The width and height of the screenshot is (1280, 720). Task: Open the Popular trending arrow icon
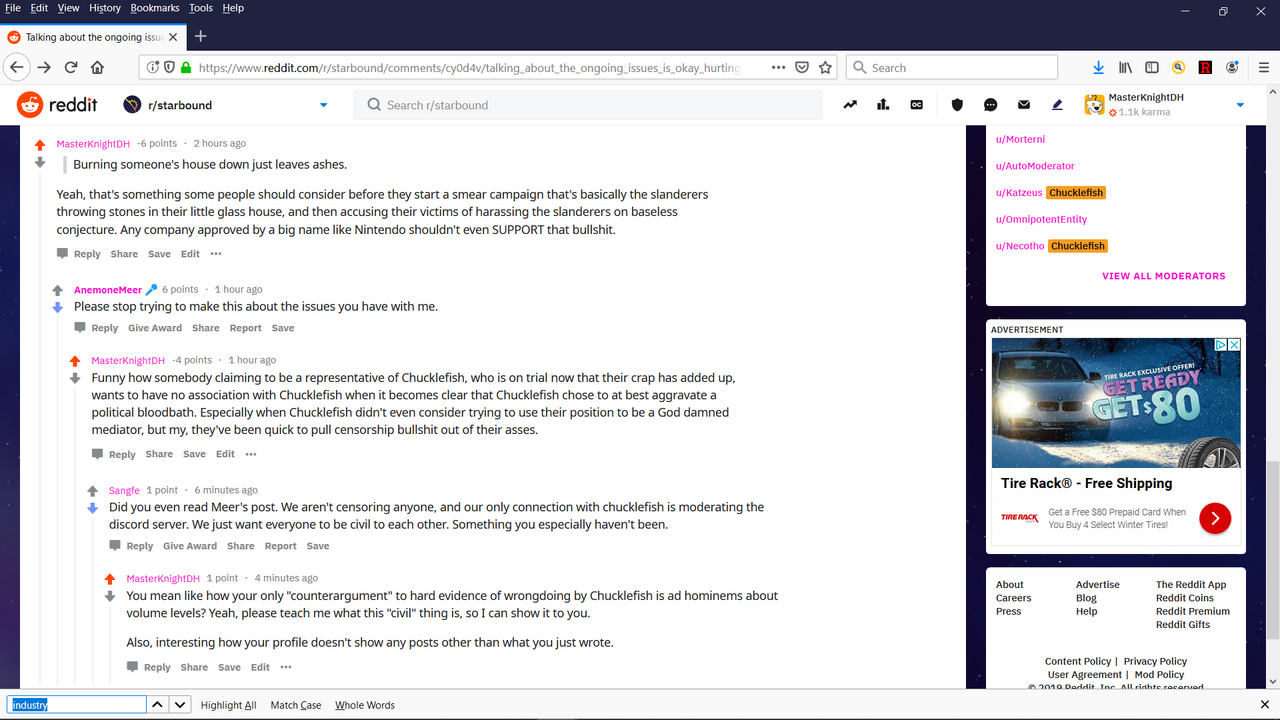point(850,105)
